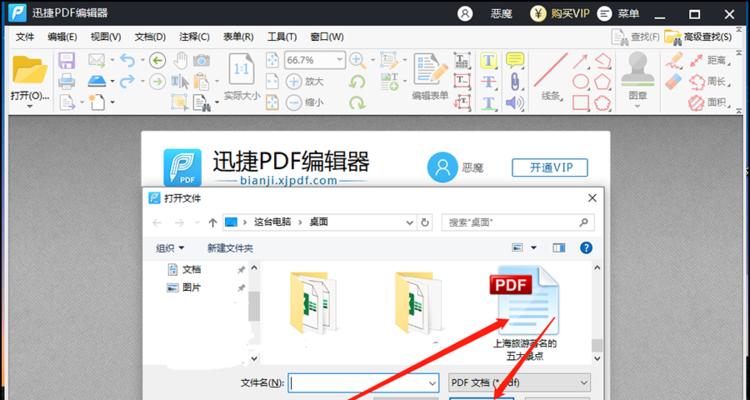Print using the printer icon
This screenshot has height=400, width=750.
tap(66, 81)
